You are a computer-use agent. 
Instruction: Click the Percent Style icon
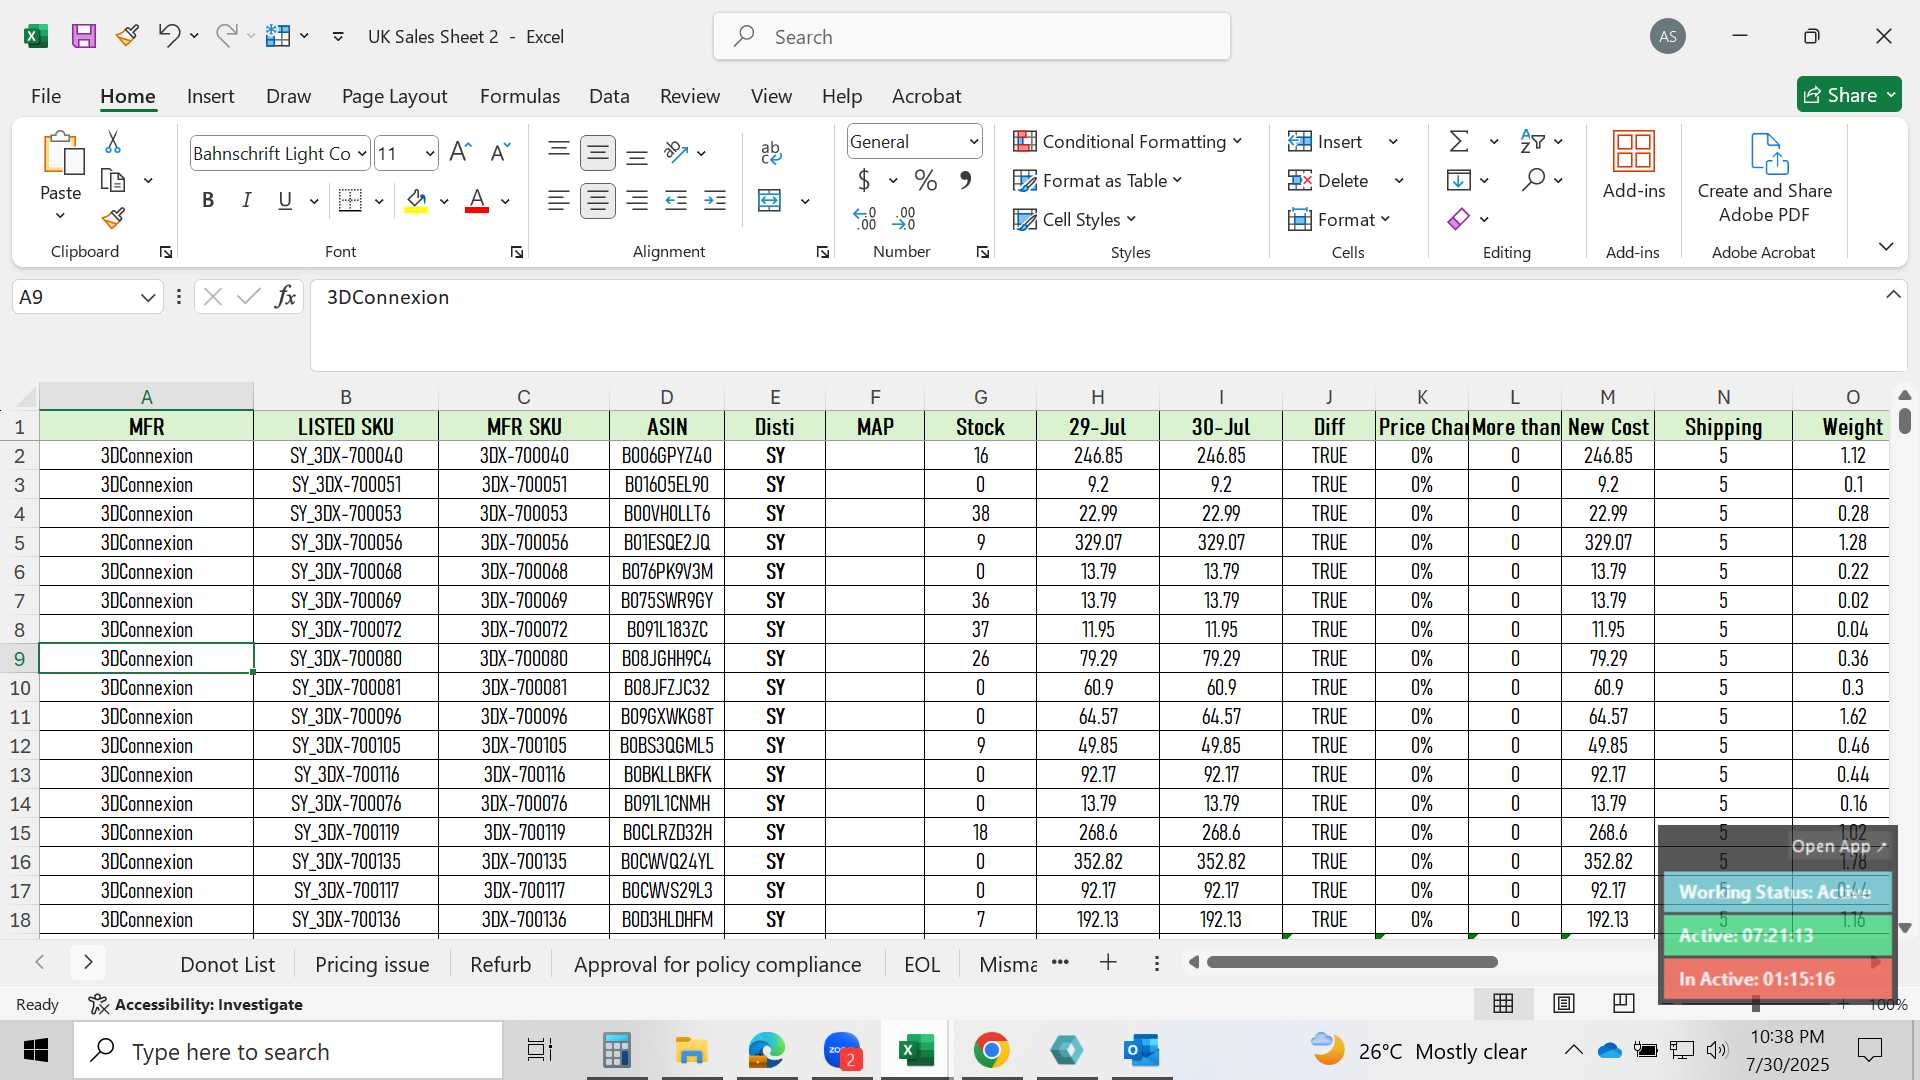[x=926, y=180]
